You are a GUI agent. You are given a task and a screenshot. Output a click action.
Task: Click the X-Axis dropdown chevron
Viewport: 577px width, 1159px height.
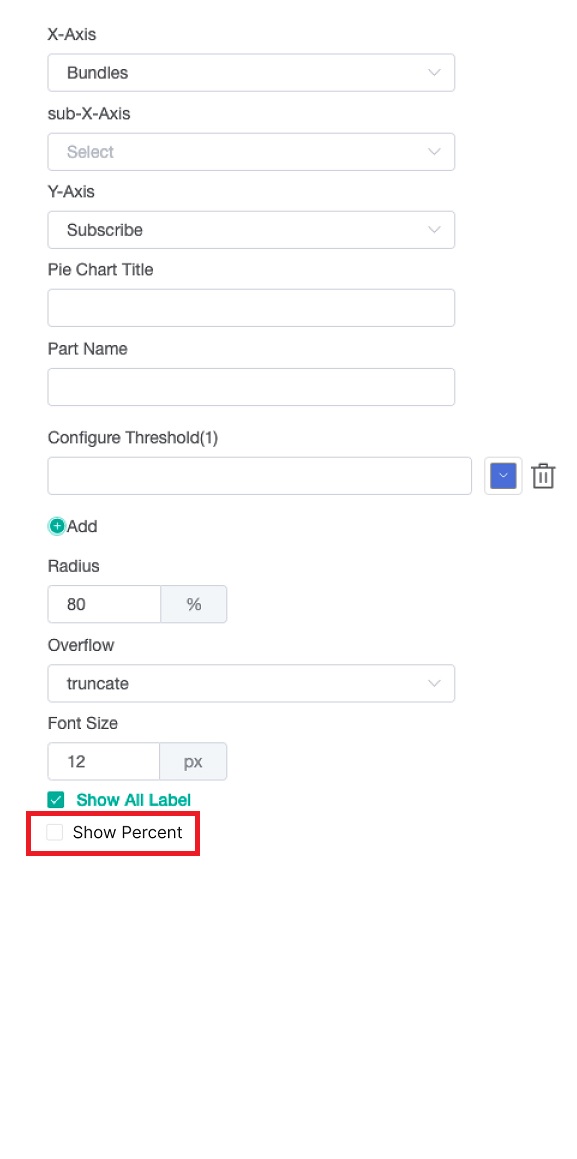point(434,72)
